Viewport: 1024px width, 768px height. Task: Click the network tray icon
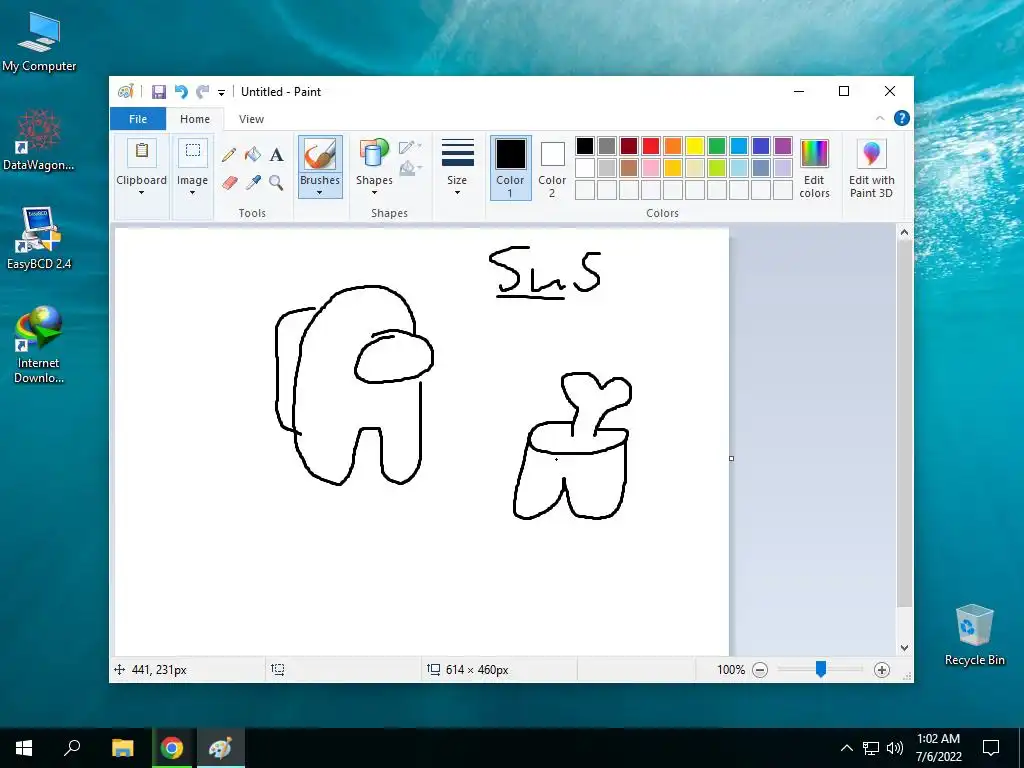click(x=871, y=748)
